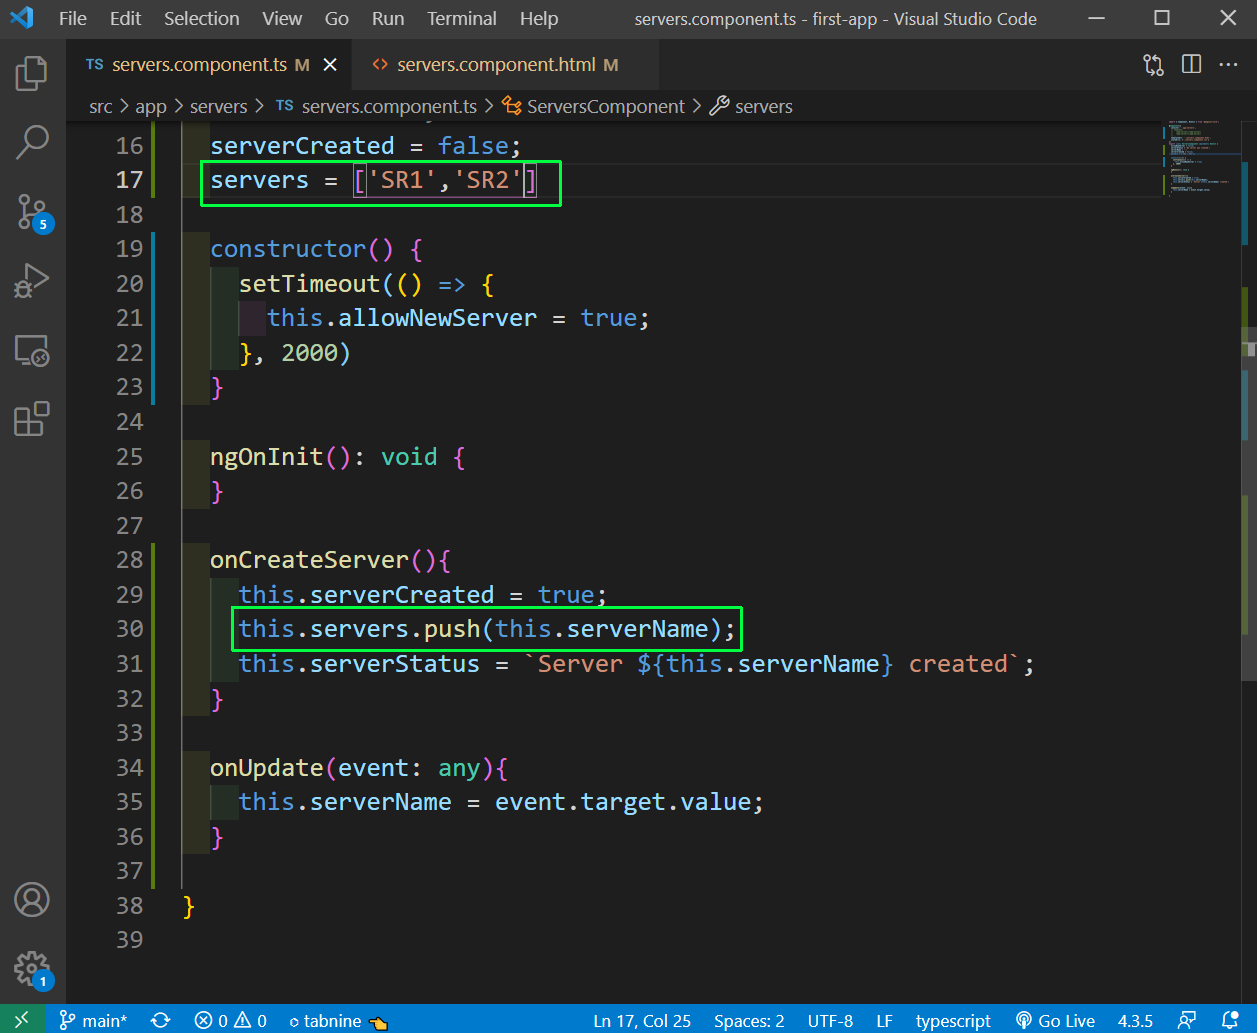1257x1033 pixels.
Task: Change the UTF-8 file encoding
Action: (x=830, y=1020)
